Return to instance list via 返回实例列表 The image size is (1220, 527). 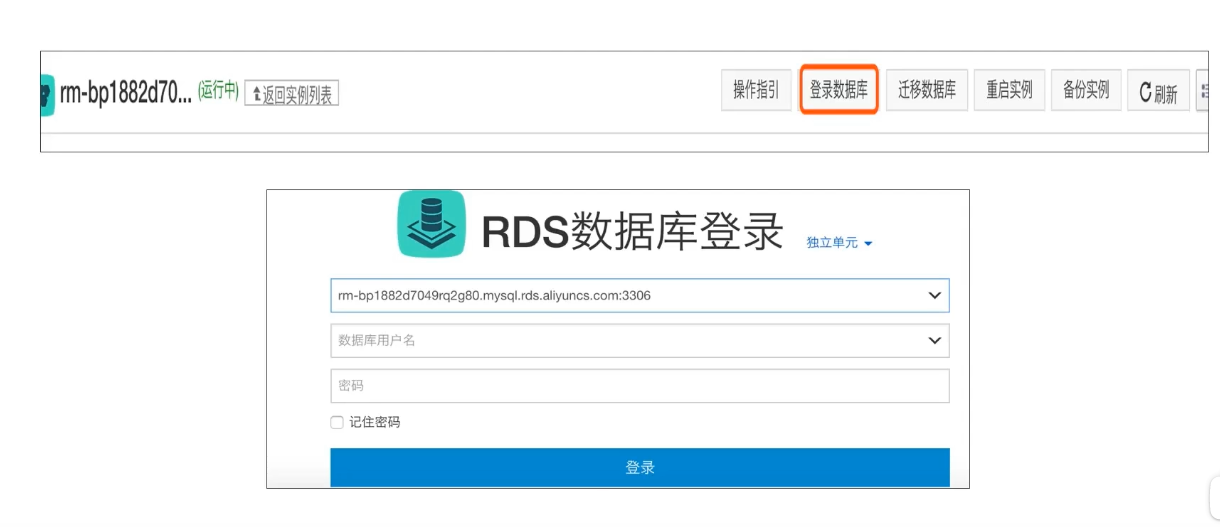[292, 94]
